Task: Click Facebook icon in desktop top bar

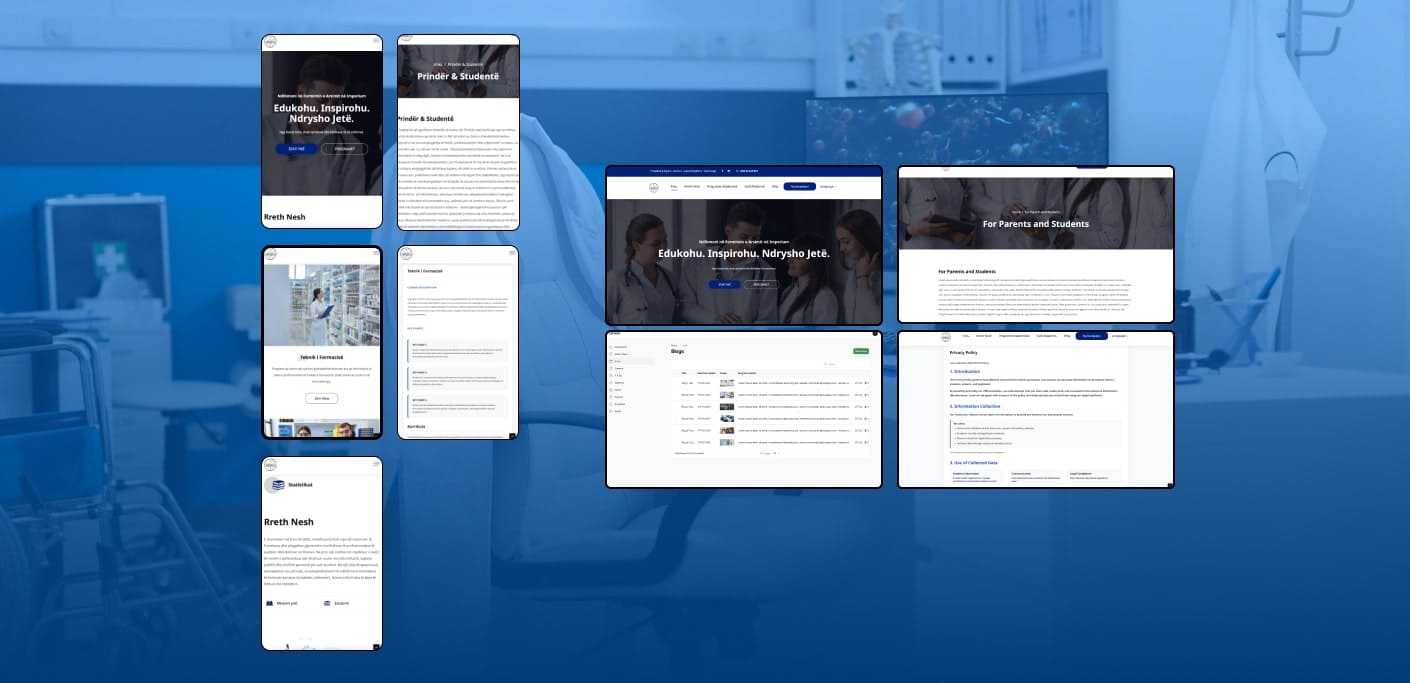Action: coord(722,171)
